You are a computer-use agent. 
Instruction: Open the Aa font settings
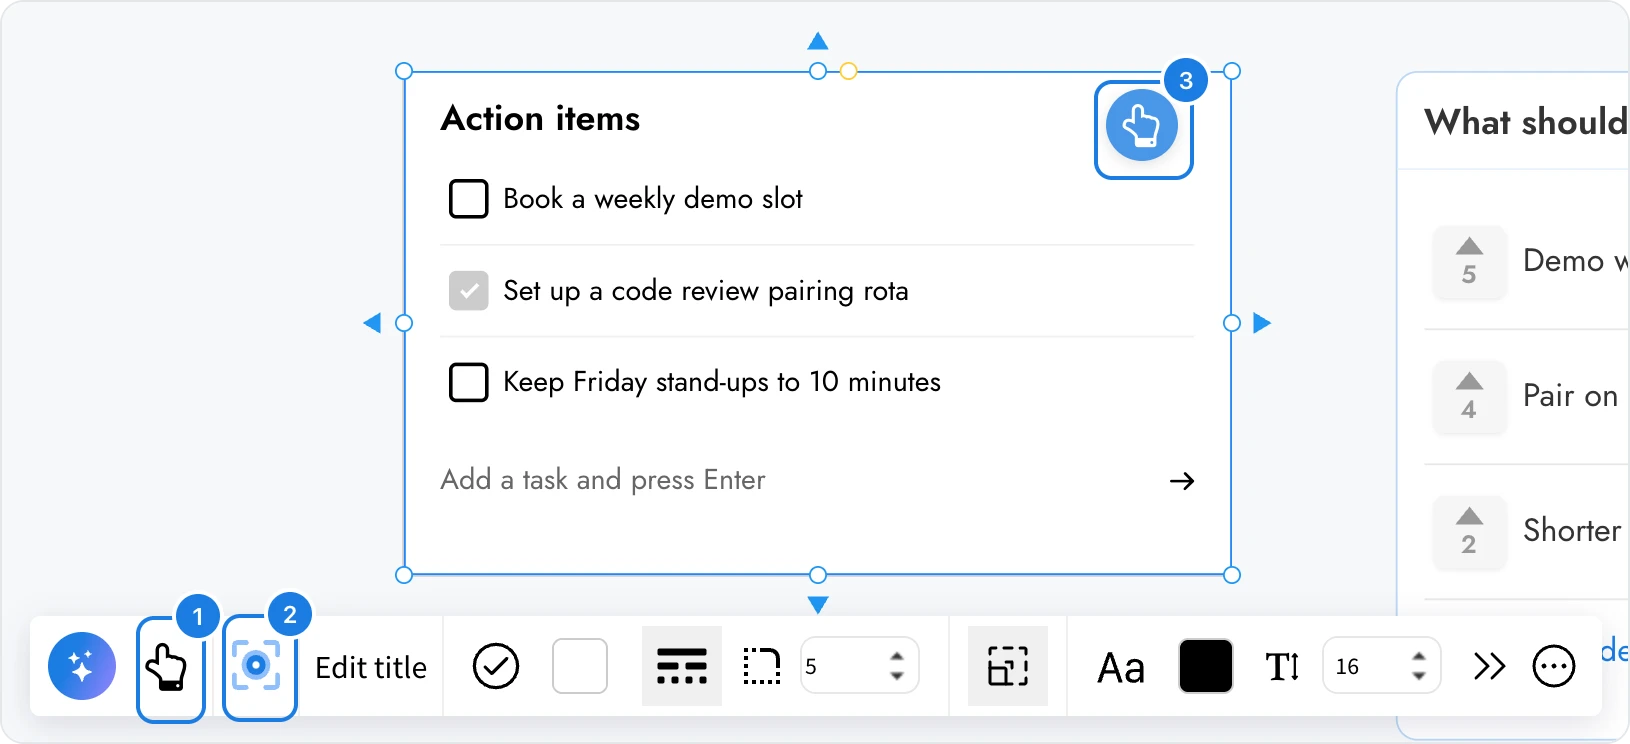click(1121, 667)
